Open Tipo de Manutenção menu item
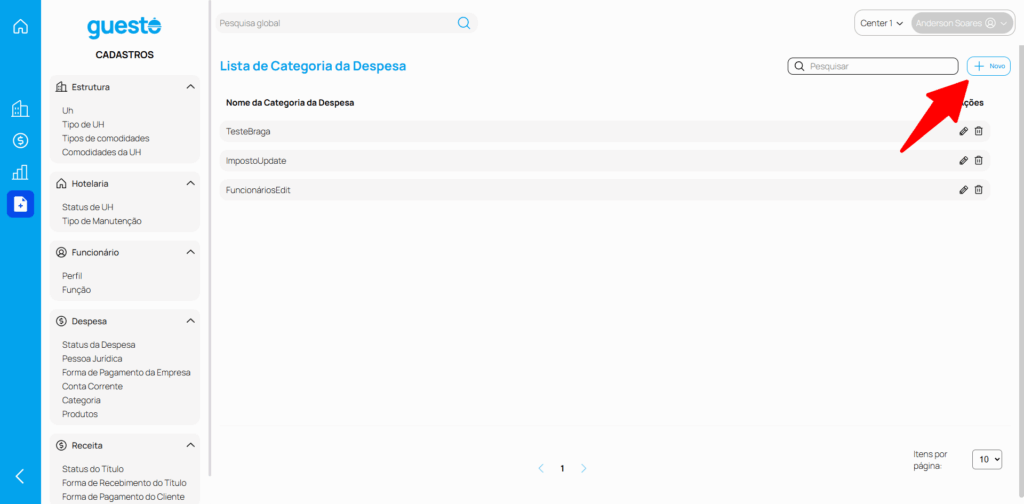Viewport: 1024px width, 504px height. [x=102, y=221]
